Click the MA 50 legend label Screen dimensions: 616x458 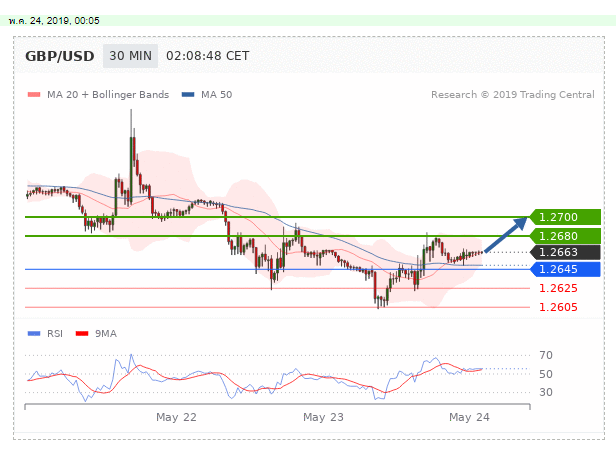point(216,95)
